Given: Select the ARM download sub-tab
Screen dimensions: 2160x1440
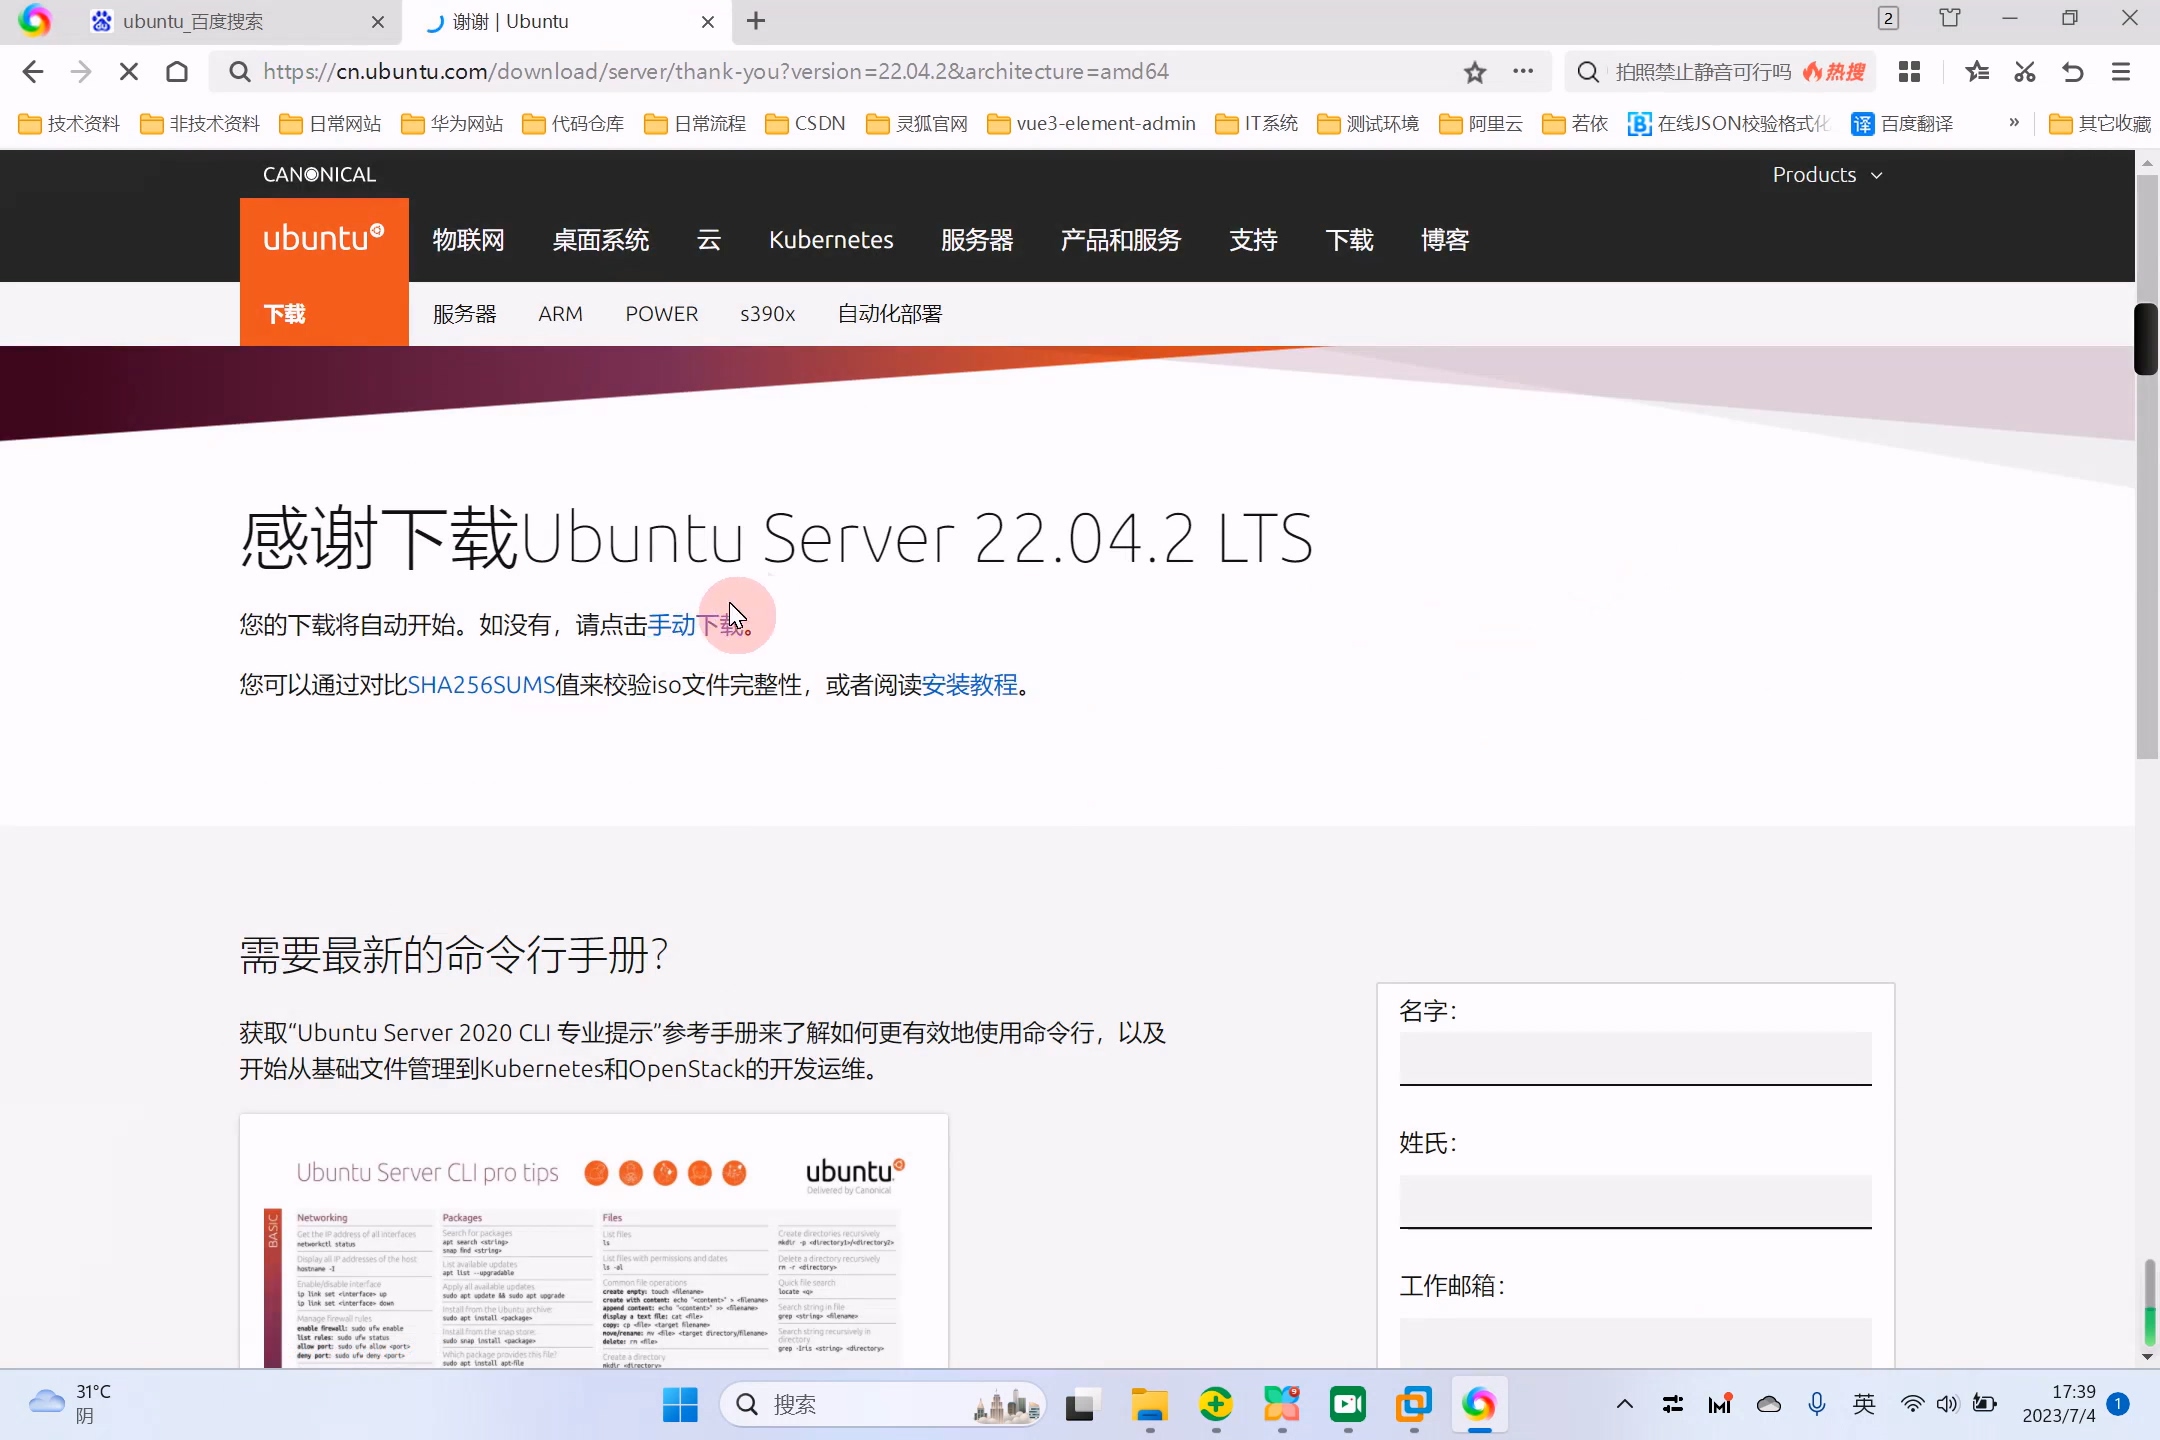Looking at the screenshot, I should [x=560, y=314].
